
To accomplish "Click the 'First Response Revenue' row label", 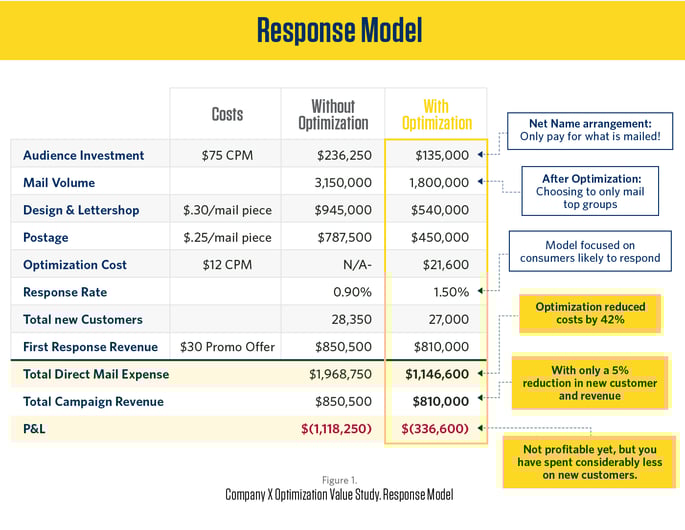I will click(x=90, y=347).
